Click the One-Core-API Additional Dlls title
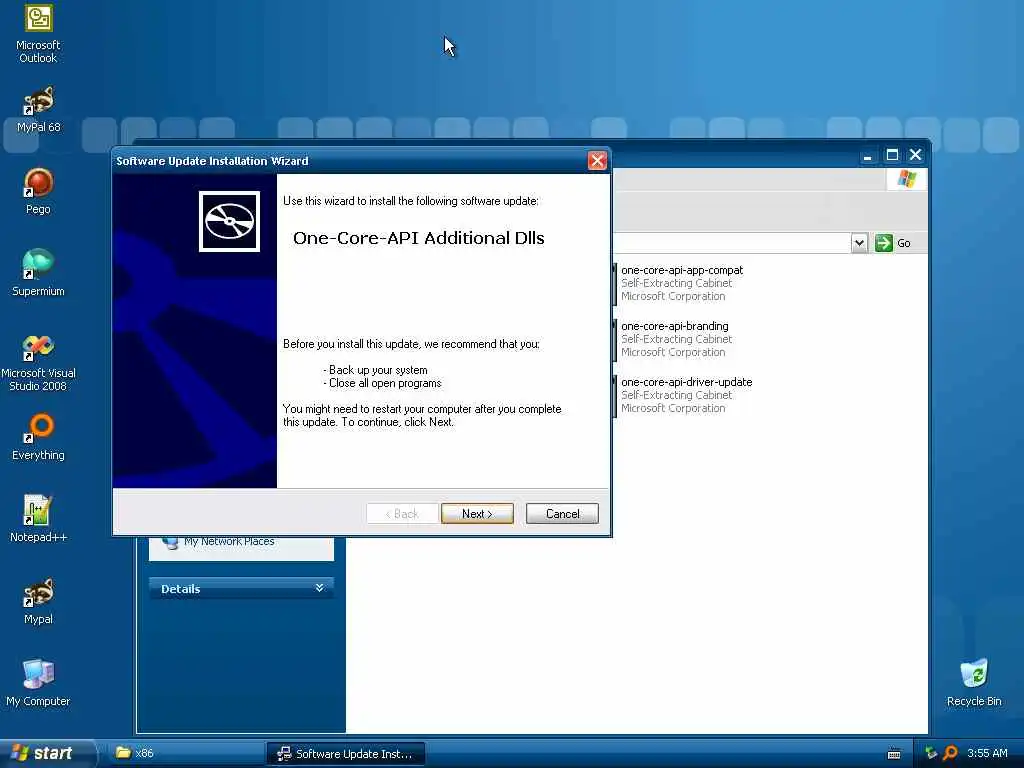Viewport: 1024px width, 768px height. click(419, 238)
